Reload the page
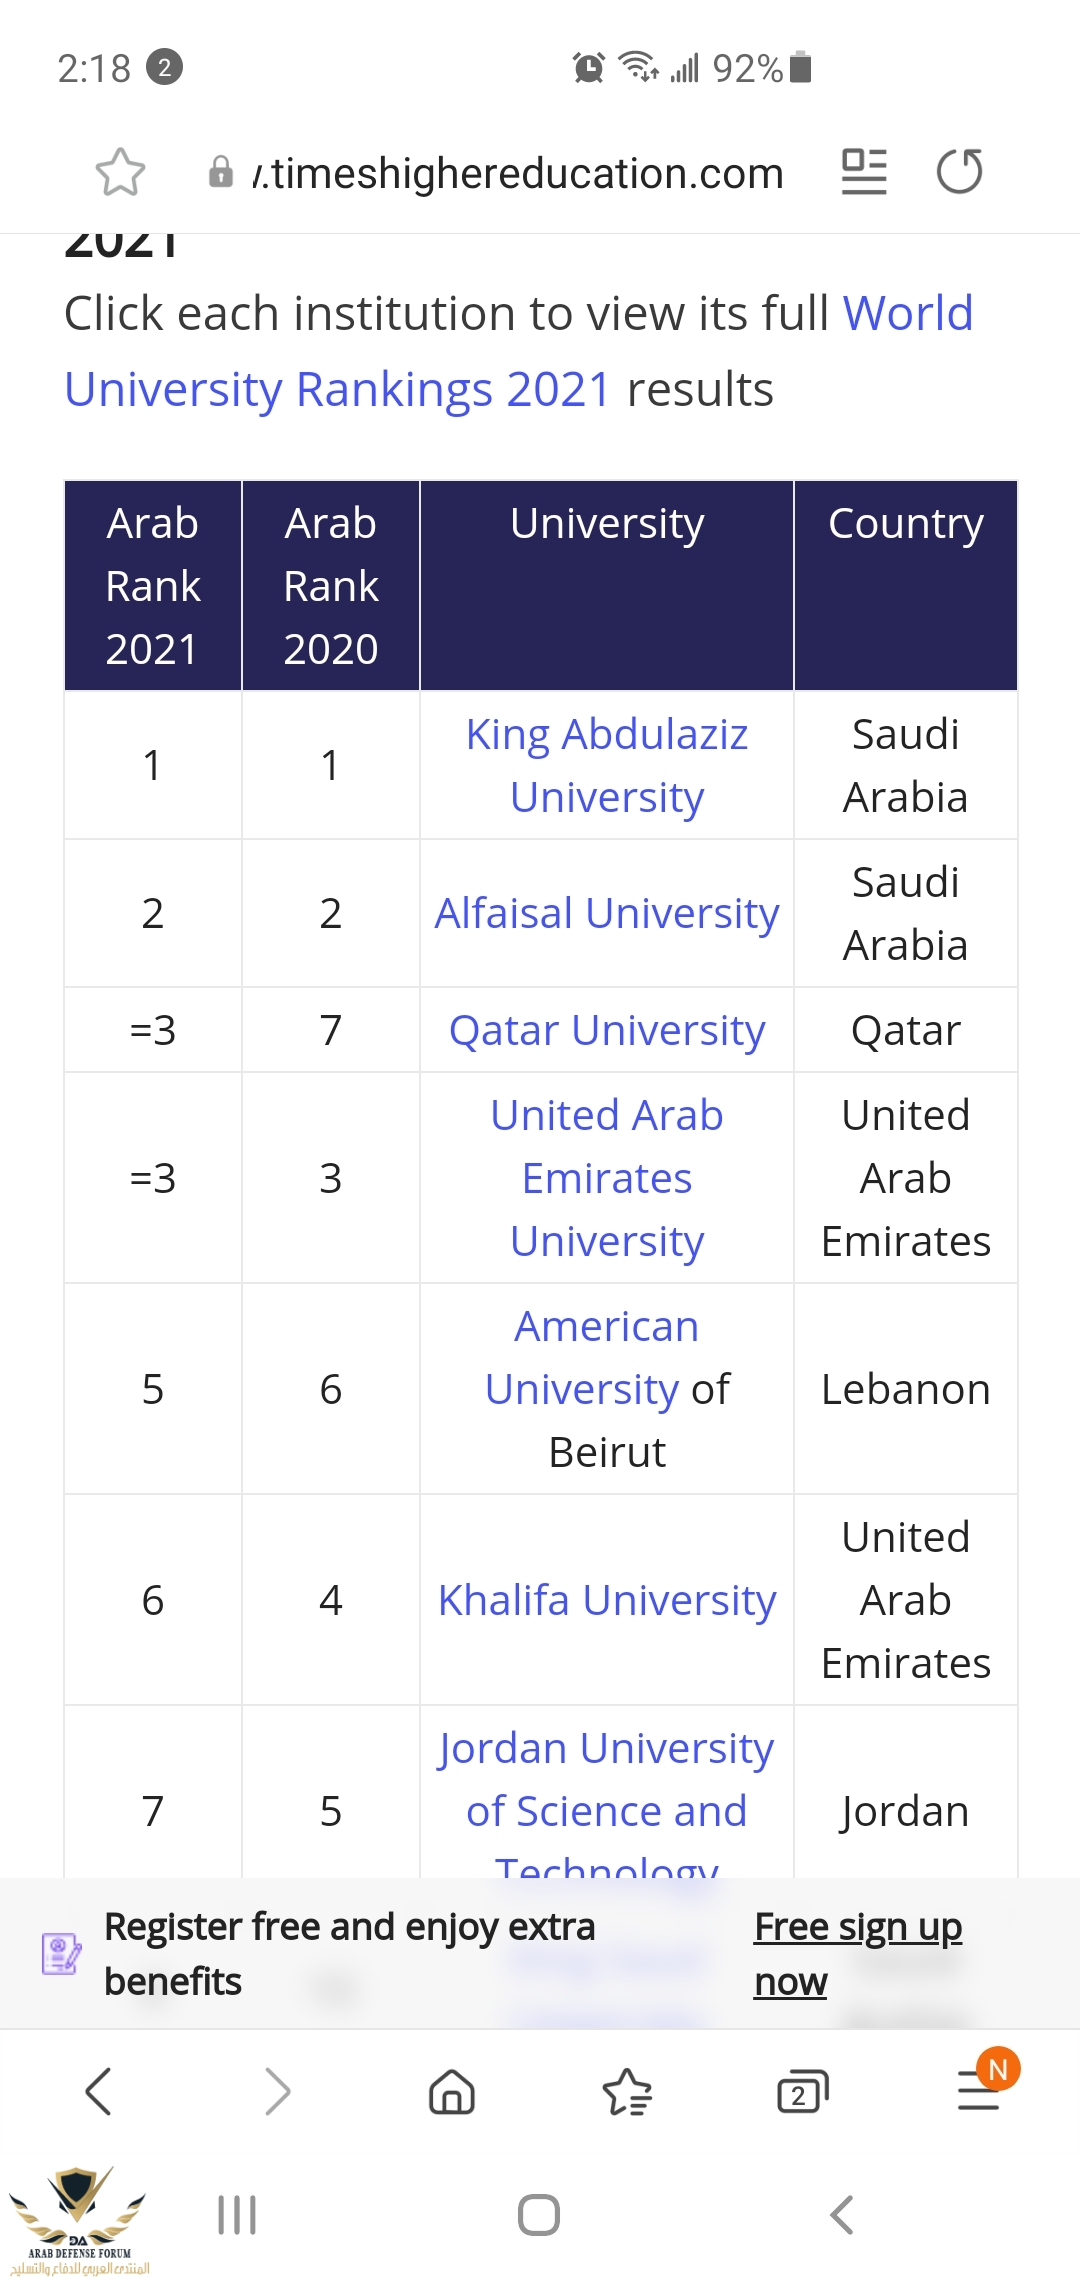This screenshot has width=1080, height=2280. pos(959,172)
